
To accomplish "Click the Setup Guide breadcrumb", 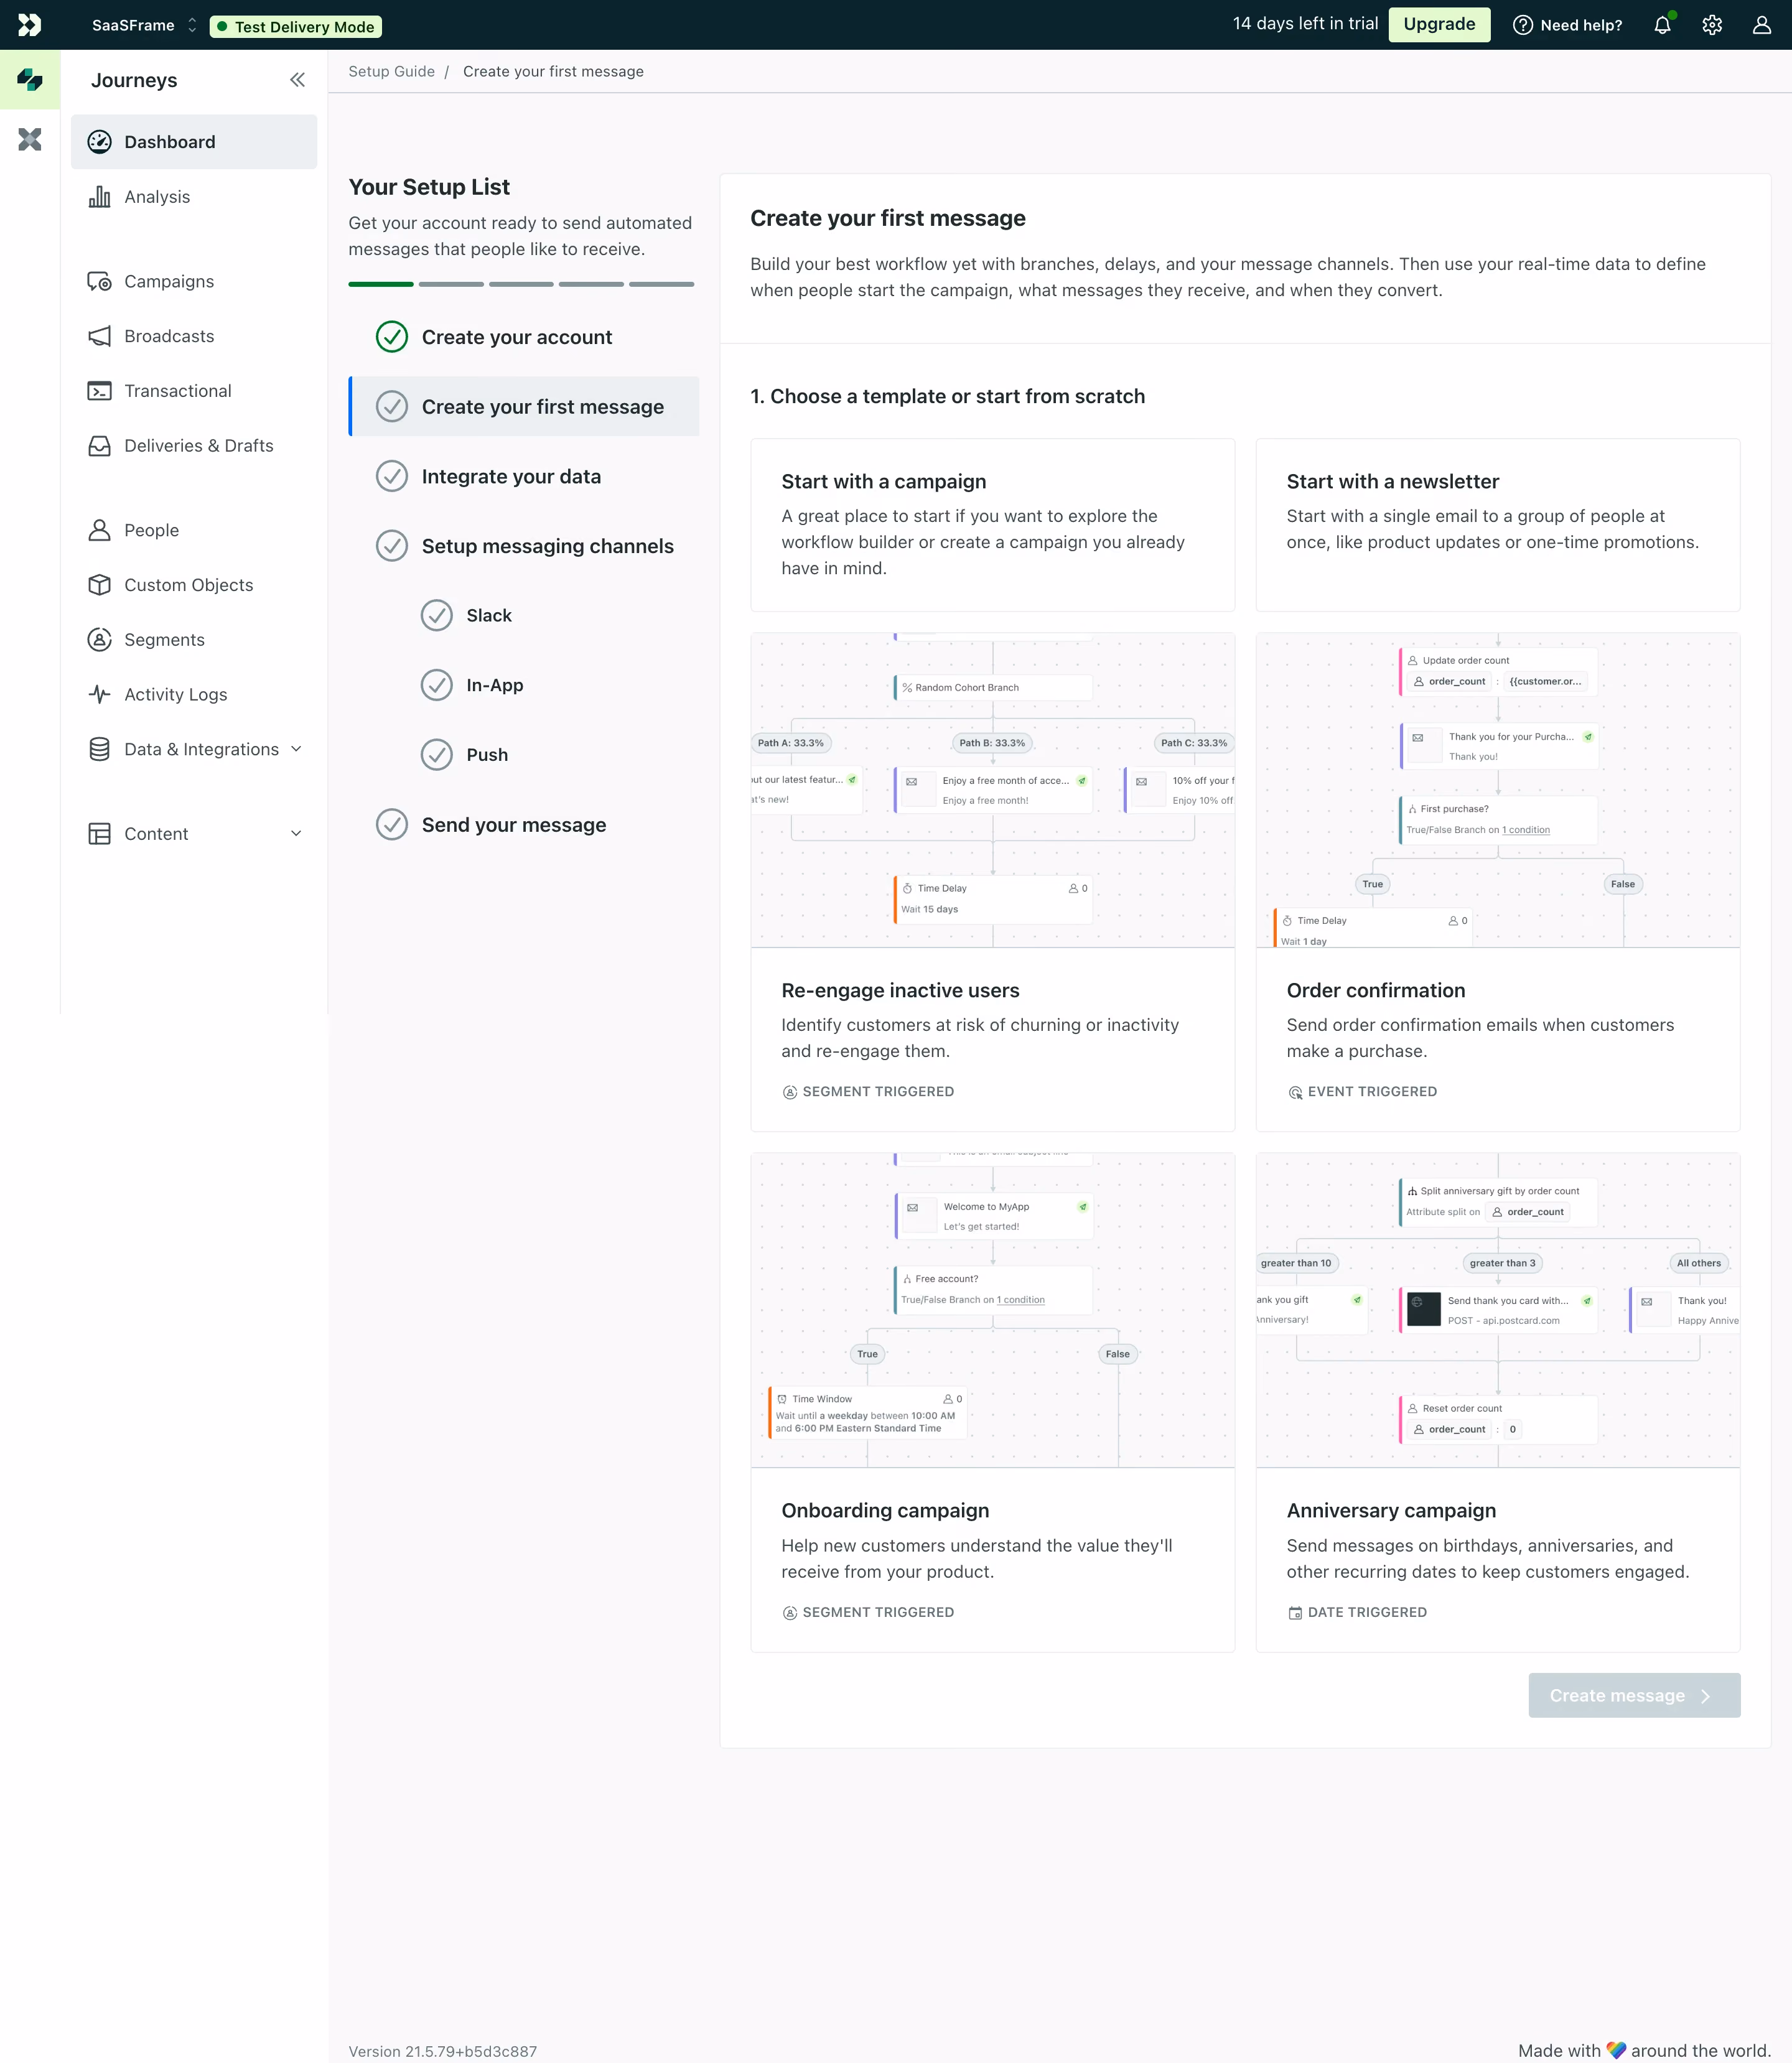I will pos(391,72).
